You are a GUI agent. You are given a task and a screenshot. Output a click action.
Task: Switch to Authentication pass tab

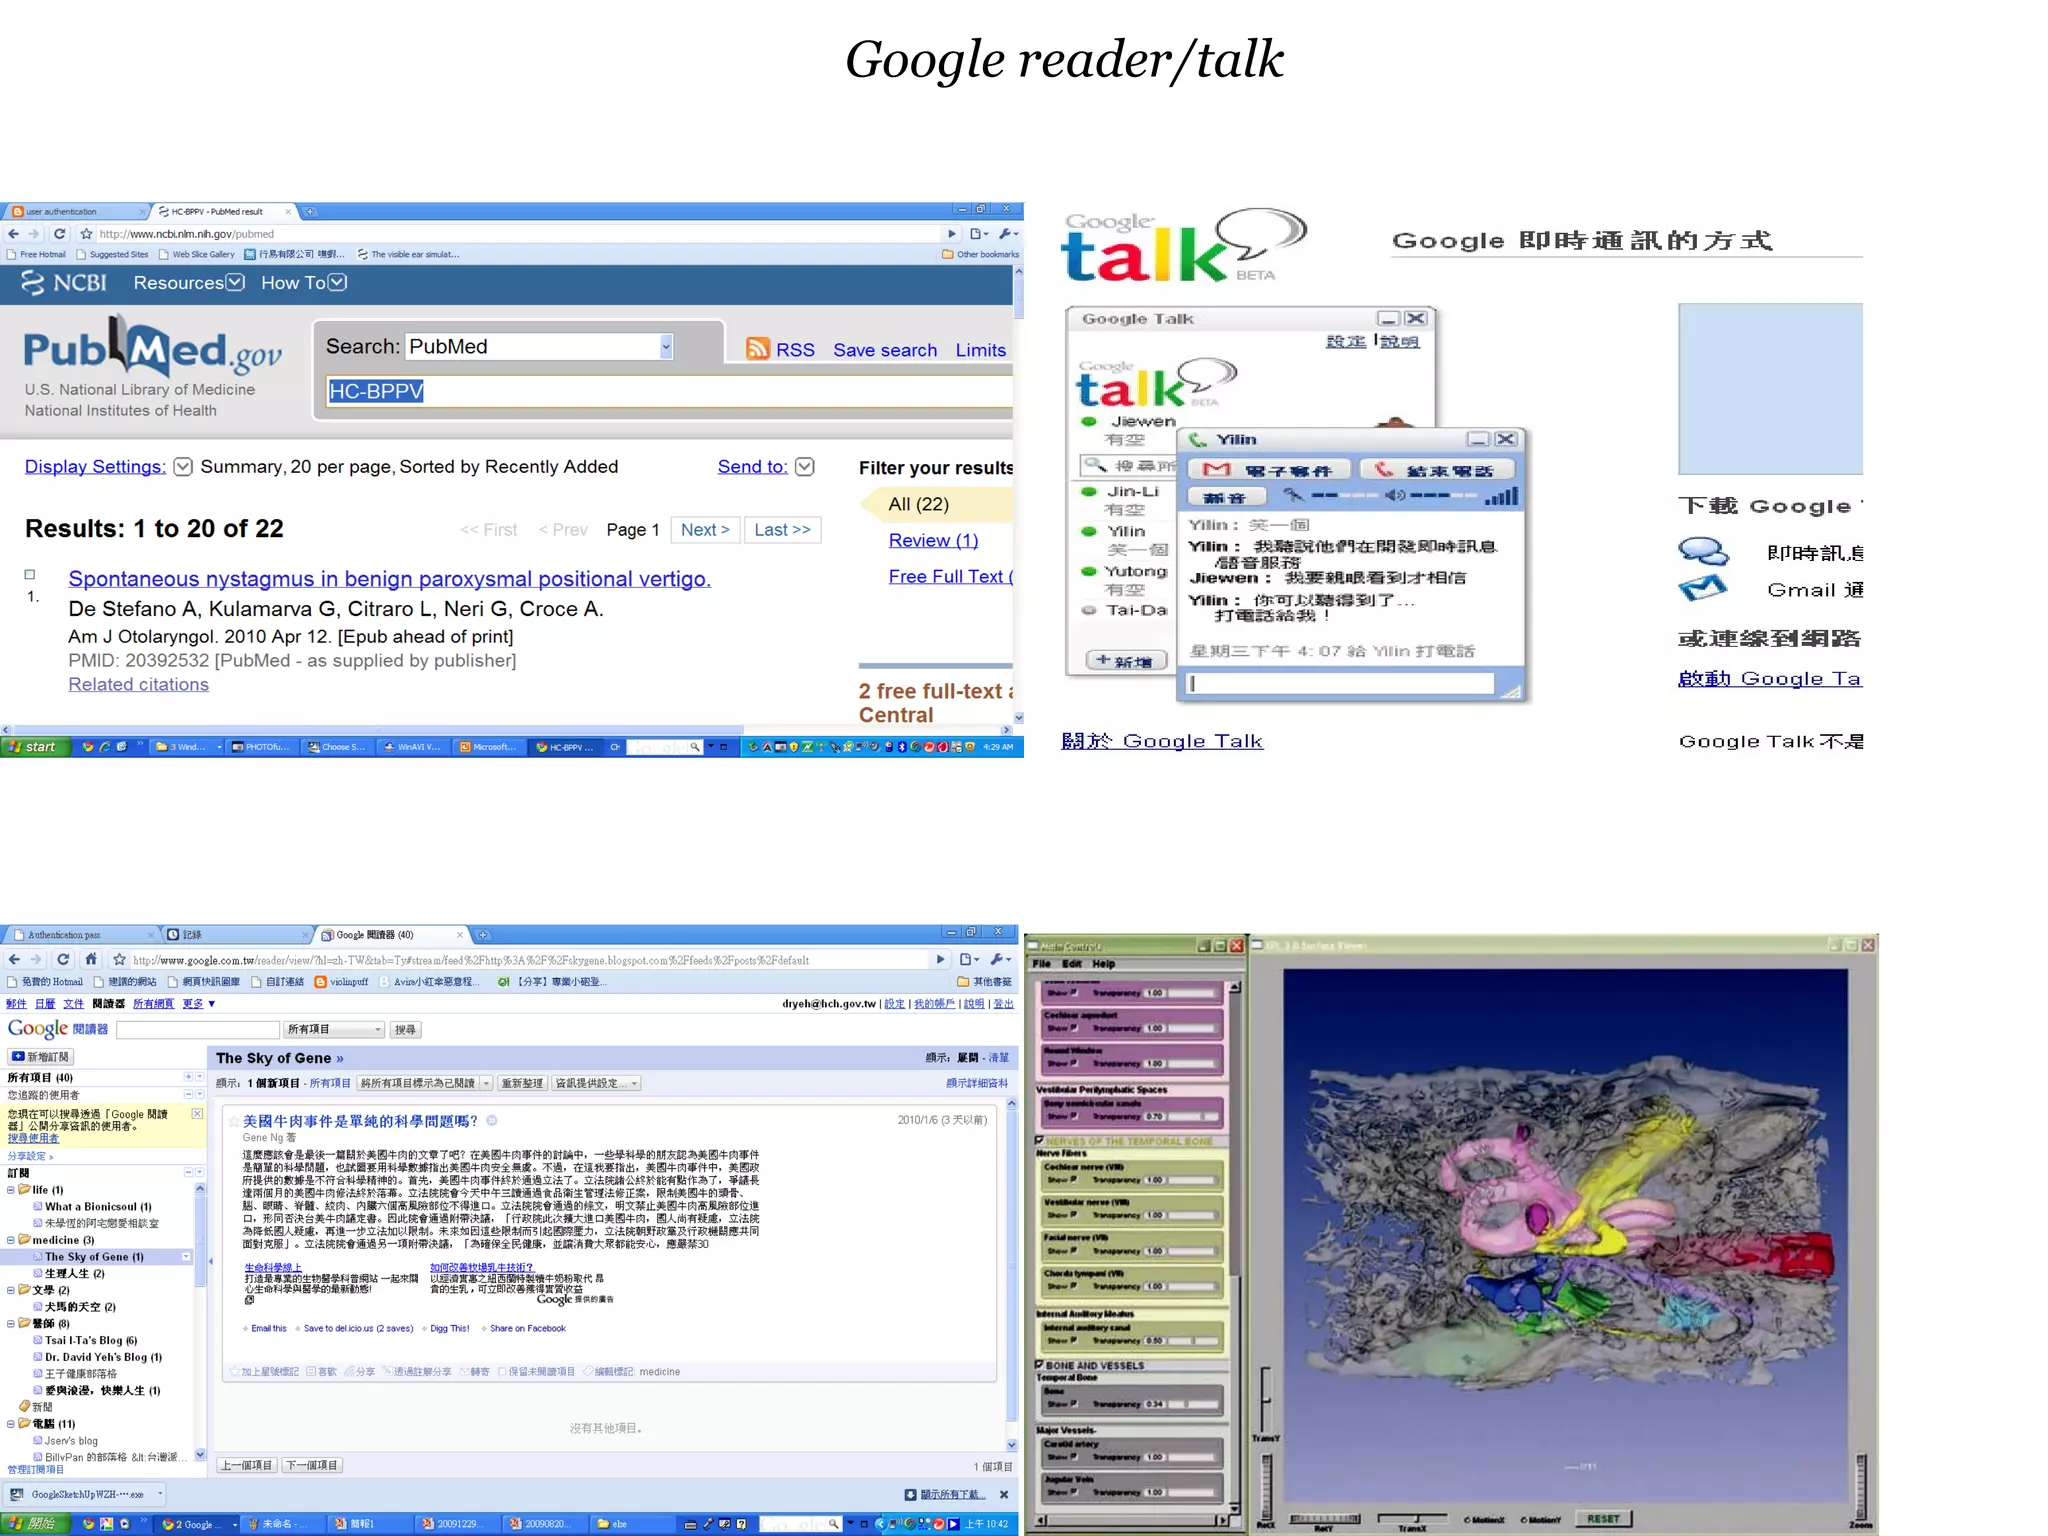pos(80,935)
